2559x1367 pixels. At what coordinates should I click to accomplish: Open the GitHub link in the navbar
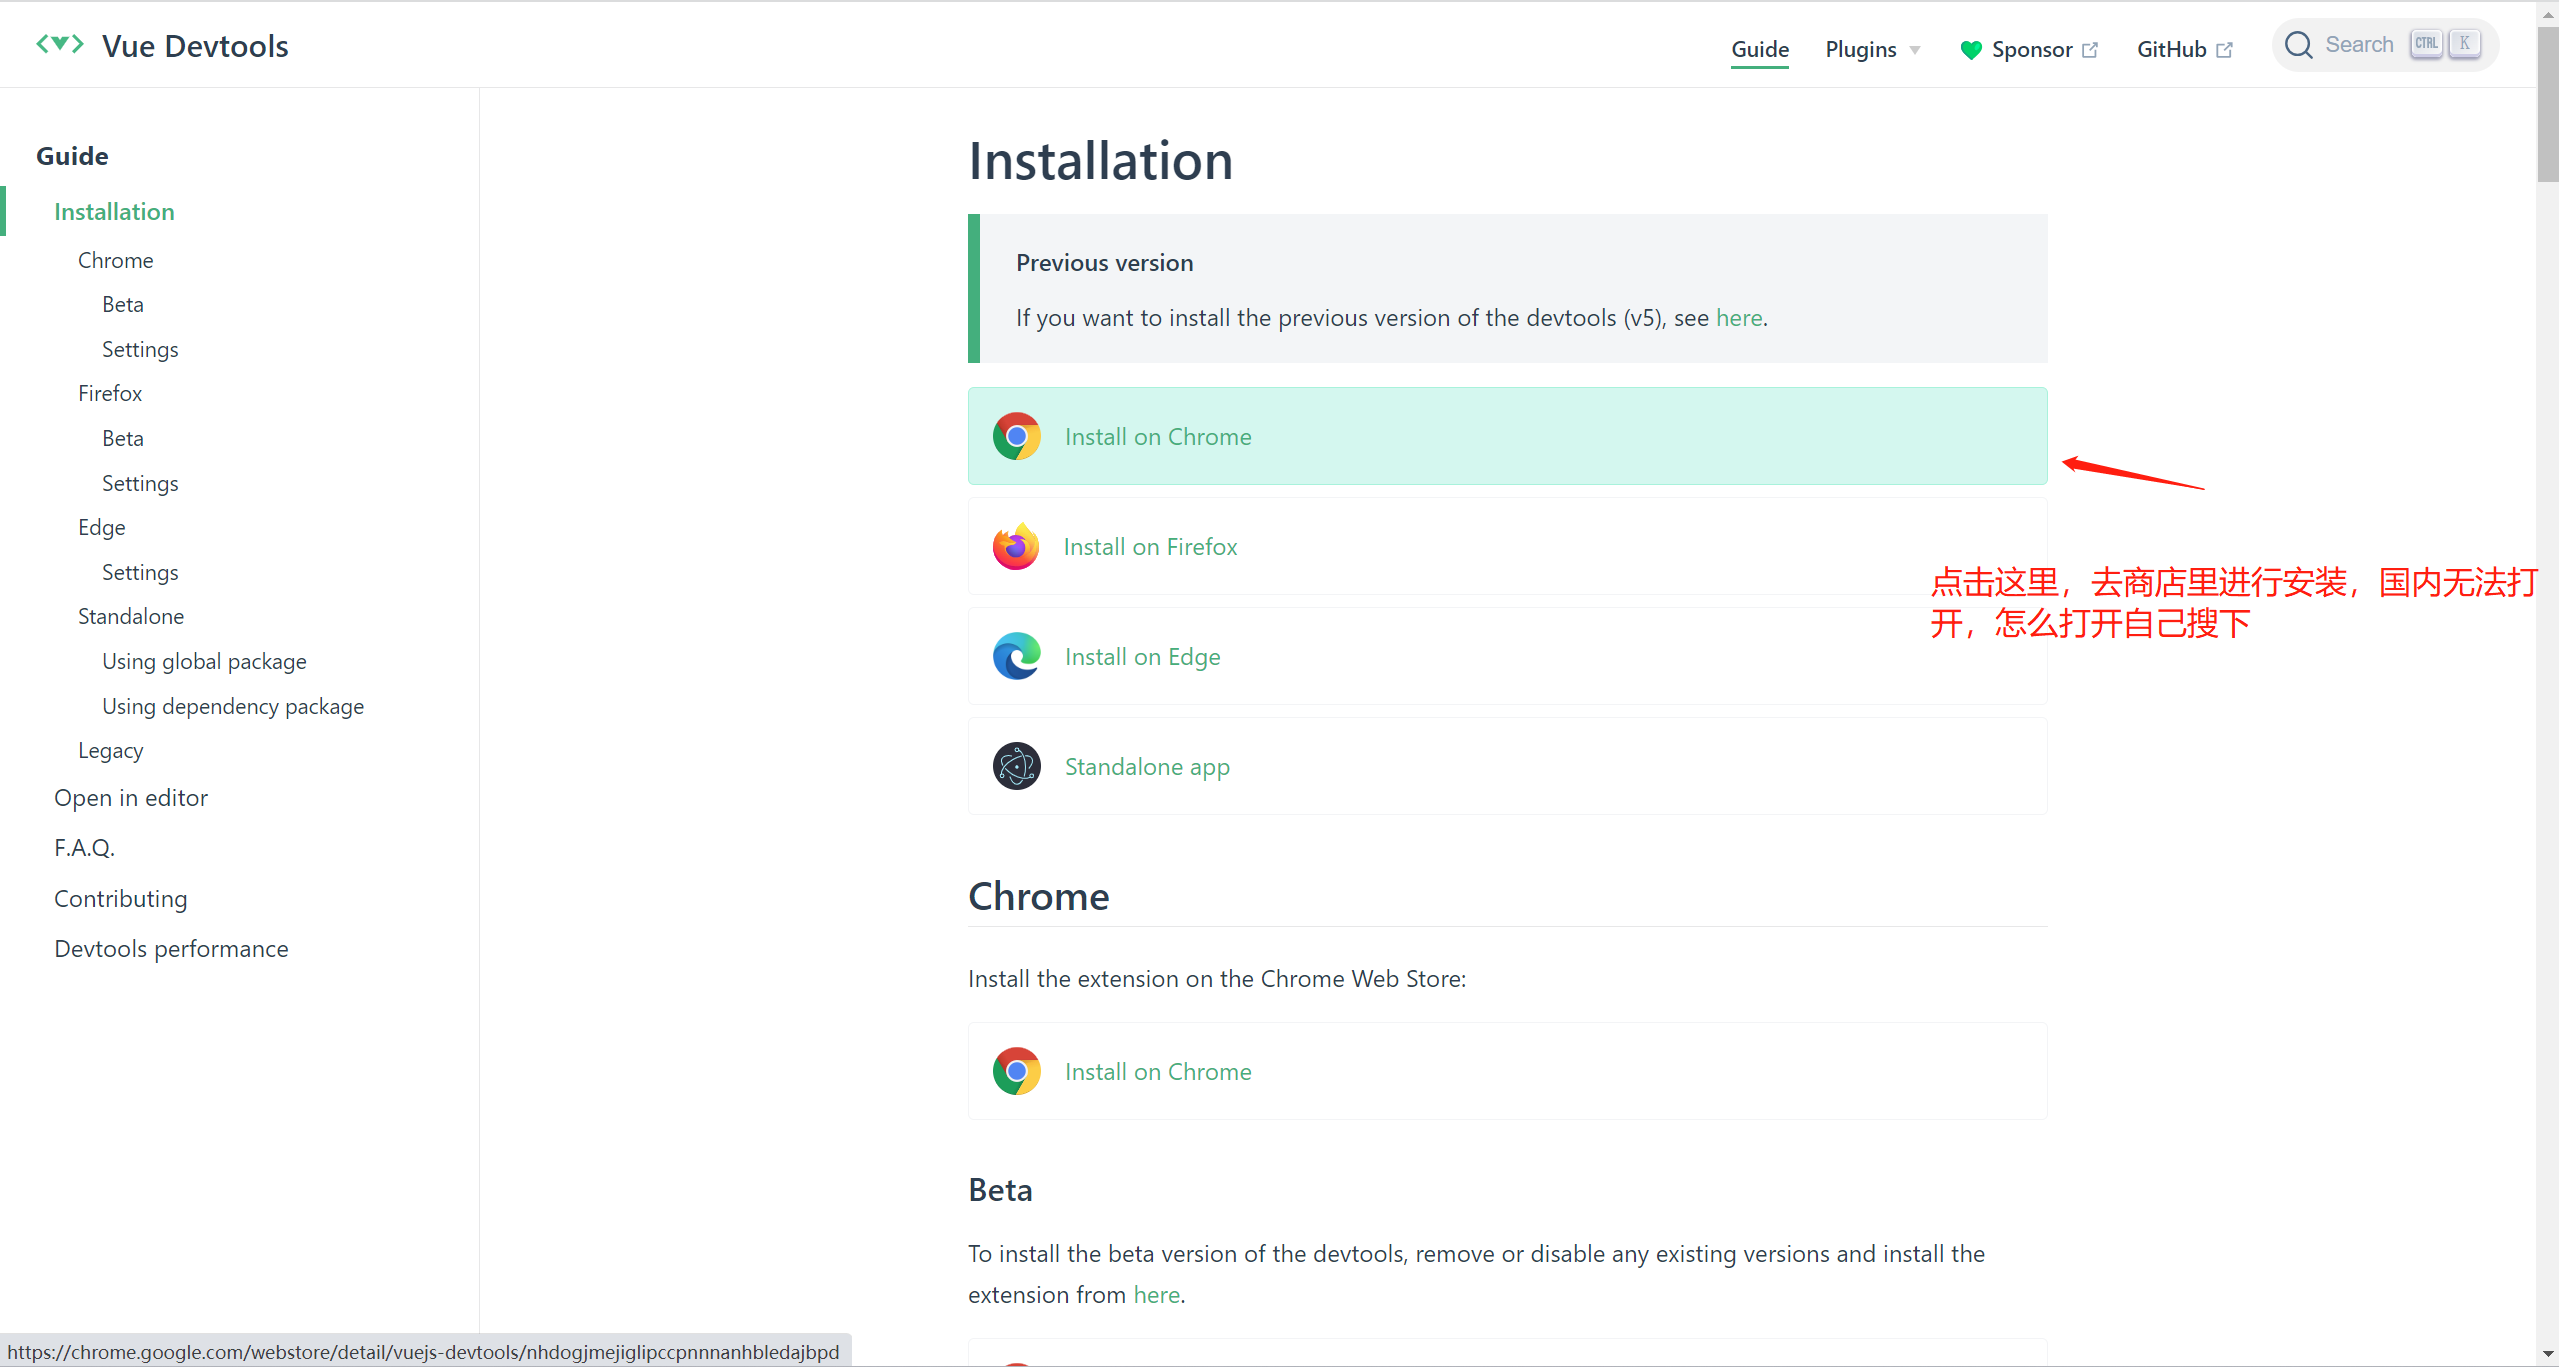tap(2184, 49)
